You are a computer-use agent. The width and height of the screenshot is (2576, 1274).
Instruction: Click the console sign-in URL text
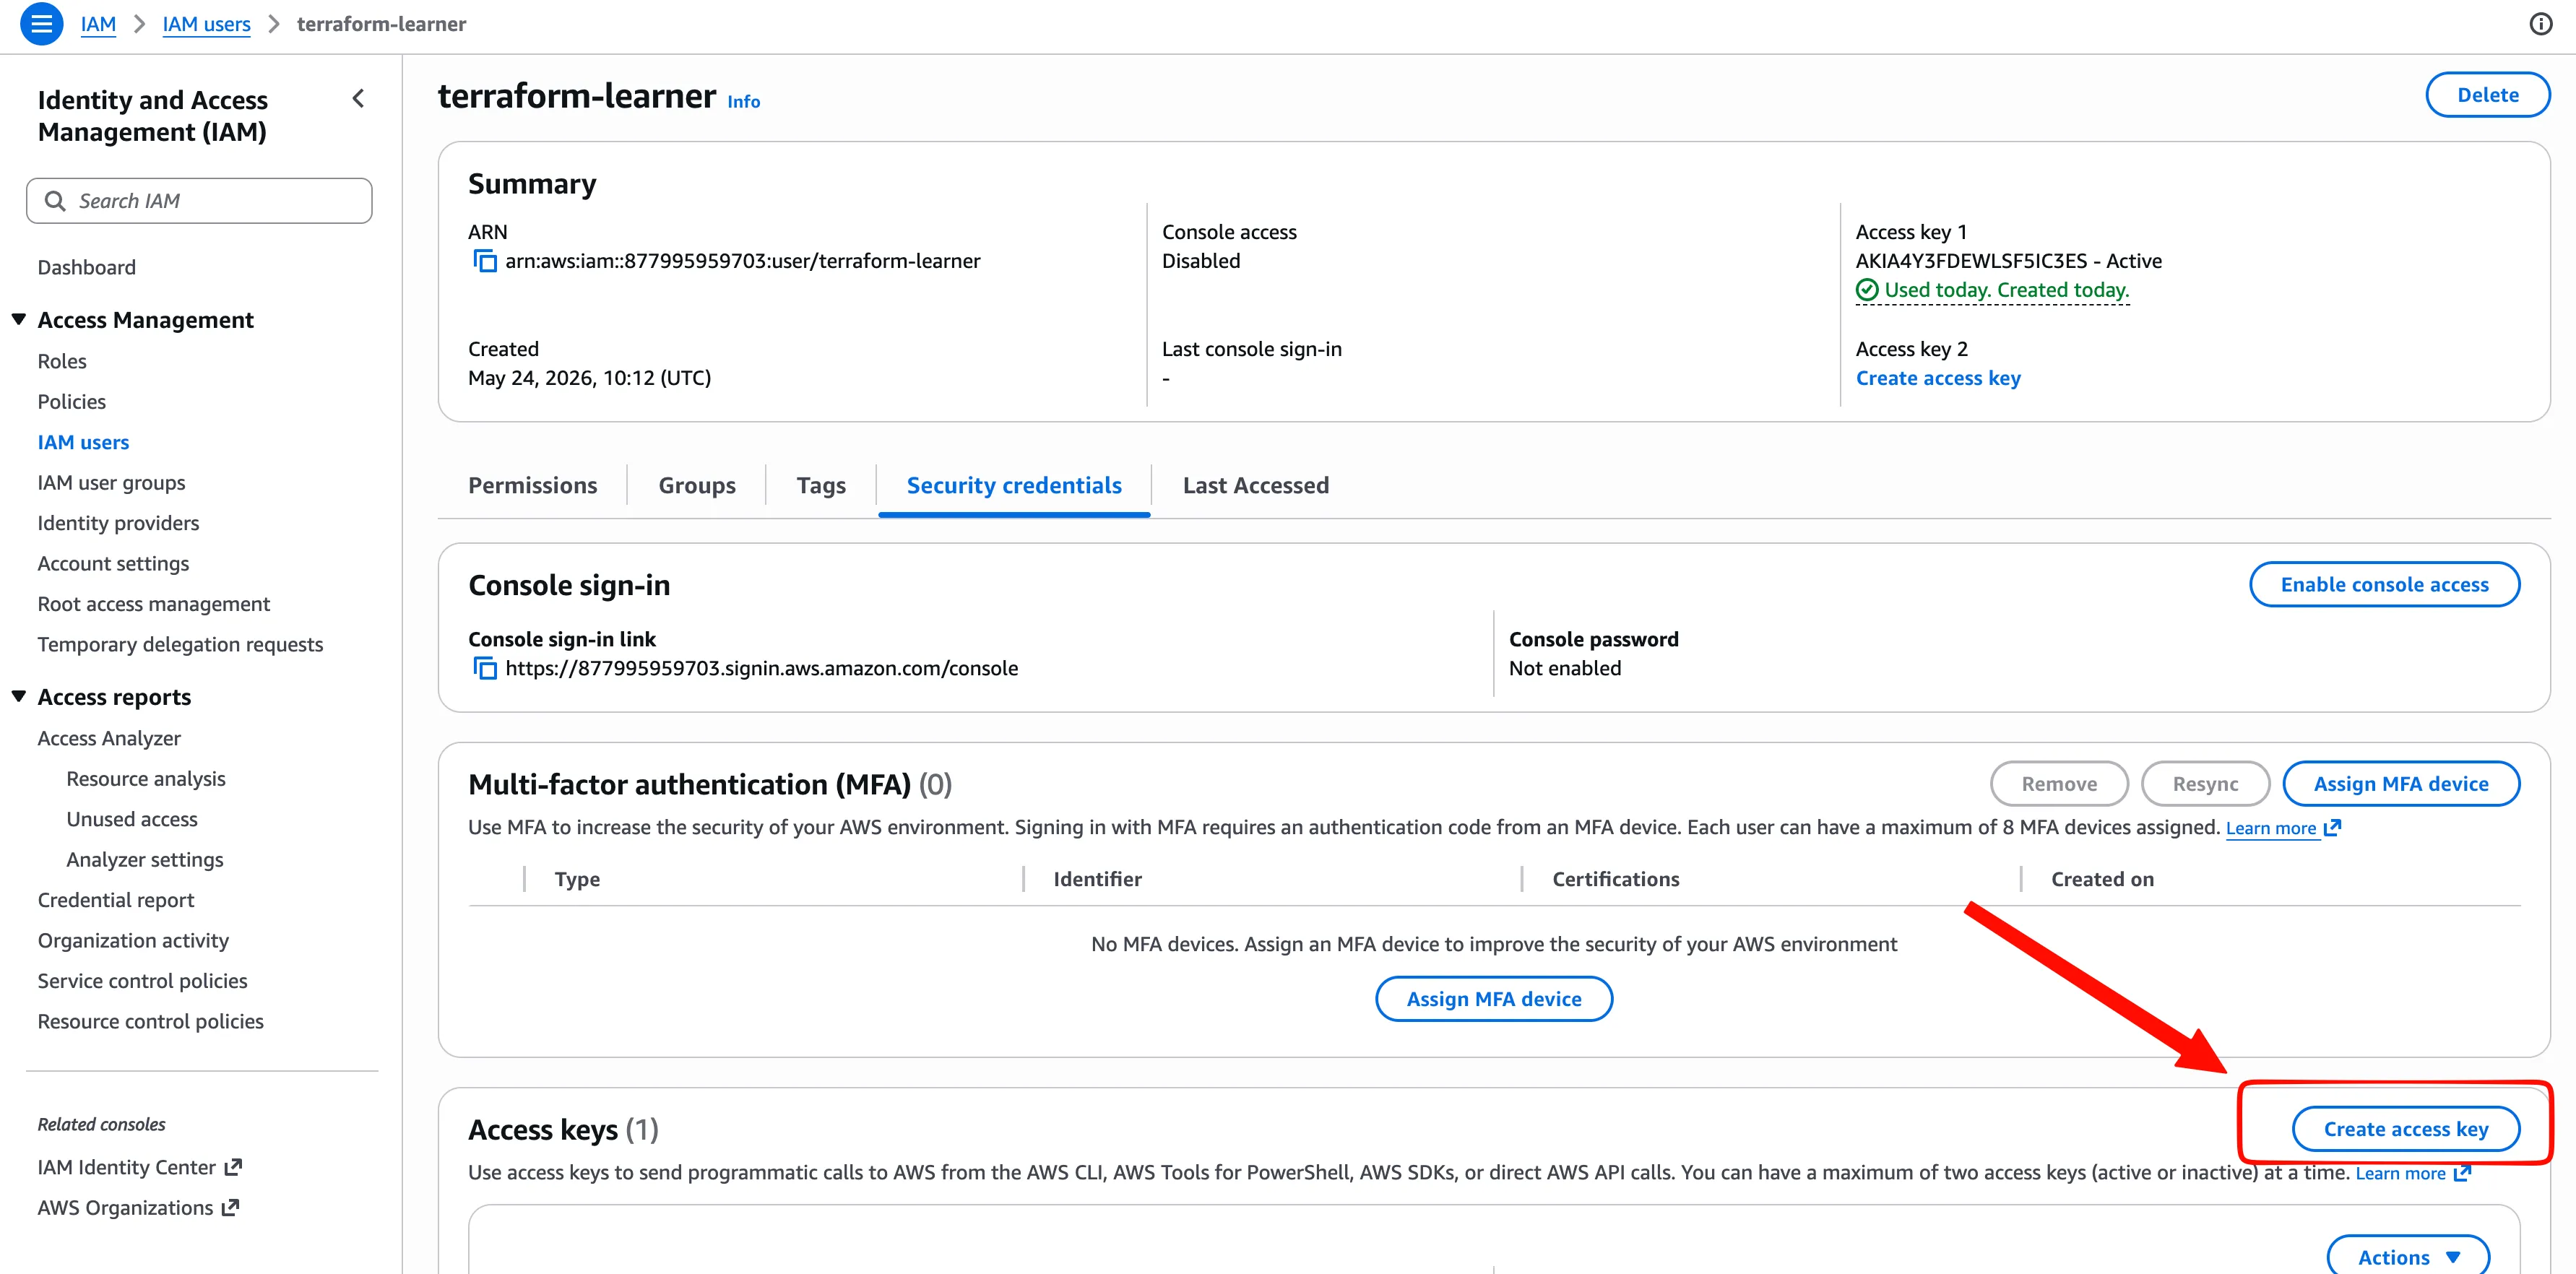761,668
